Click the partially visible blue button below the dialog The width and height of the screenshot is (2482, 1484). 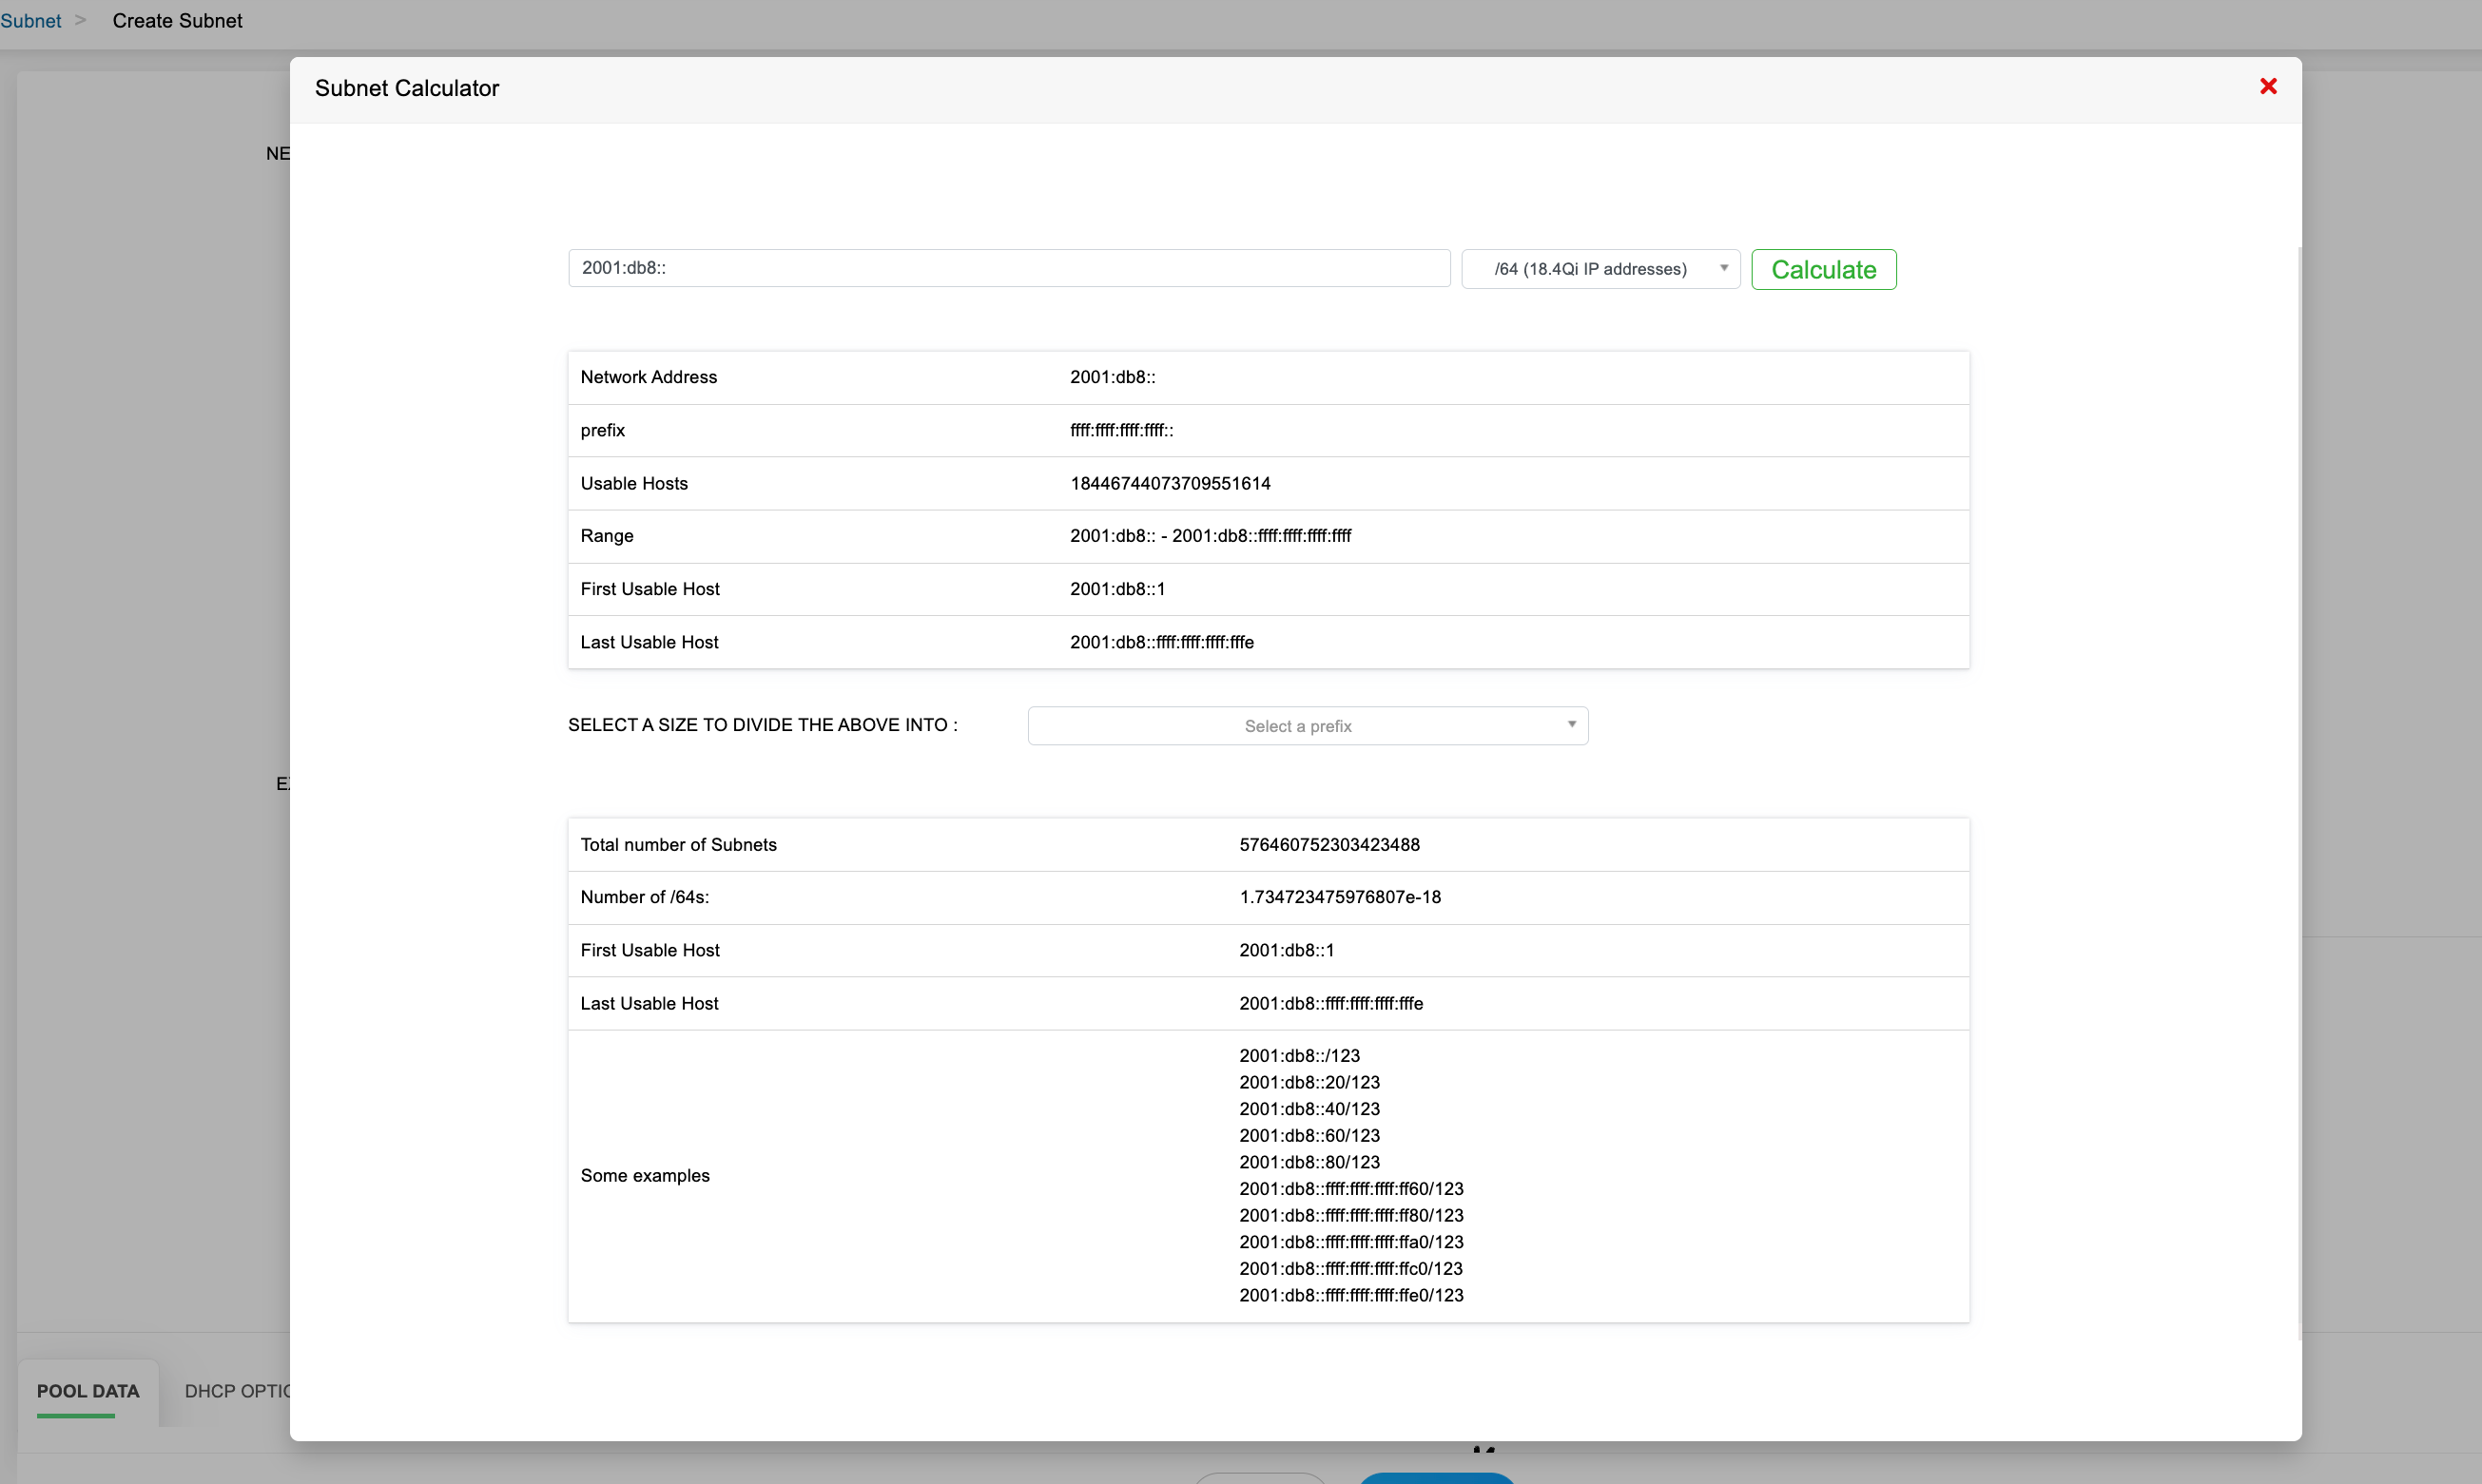1436,1477
